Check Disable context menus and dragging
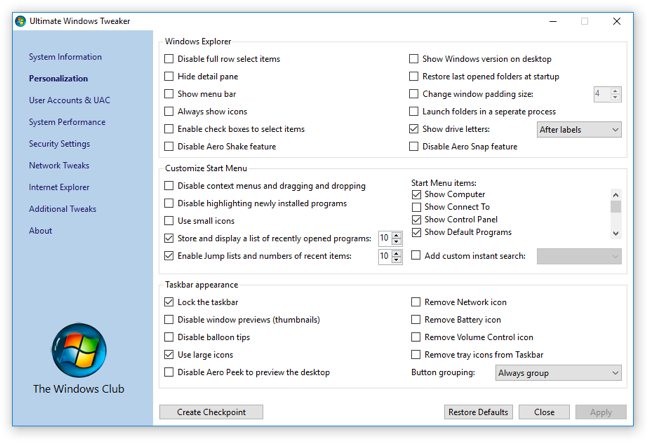The height and width of the screenshot is (444, 650). click(169, 186)
